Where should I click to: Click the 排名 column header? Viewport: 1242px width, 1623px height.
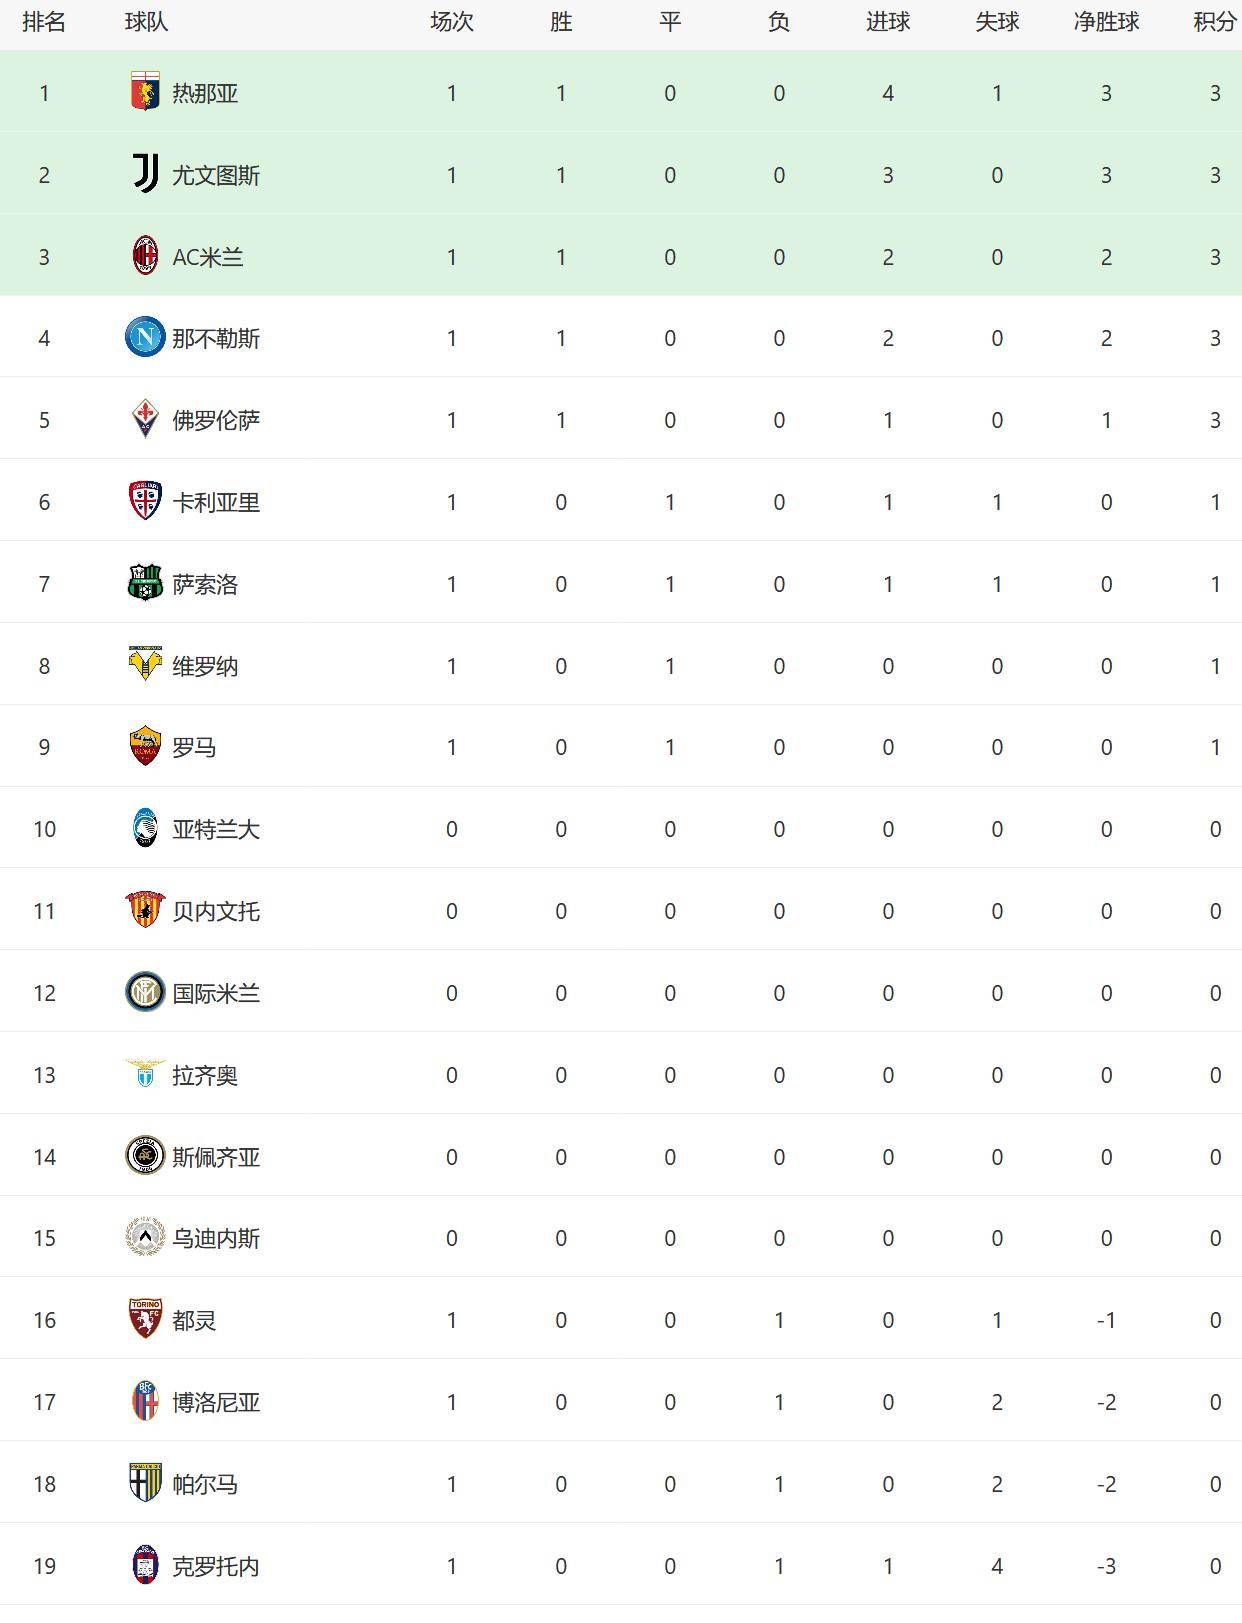click(x=44, y=22)
